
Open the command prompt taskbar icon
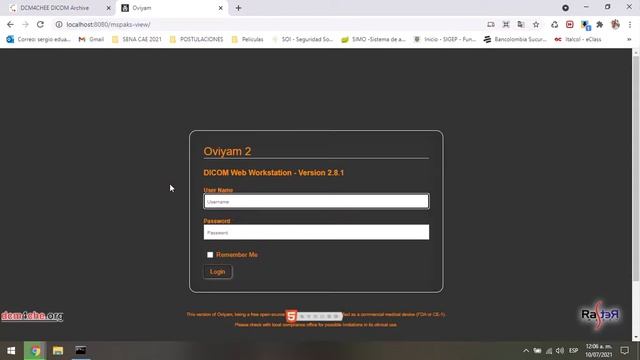(81, 351)
